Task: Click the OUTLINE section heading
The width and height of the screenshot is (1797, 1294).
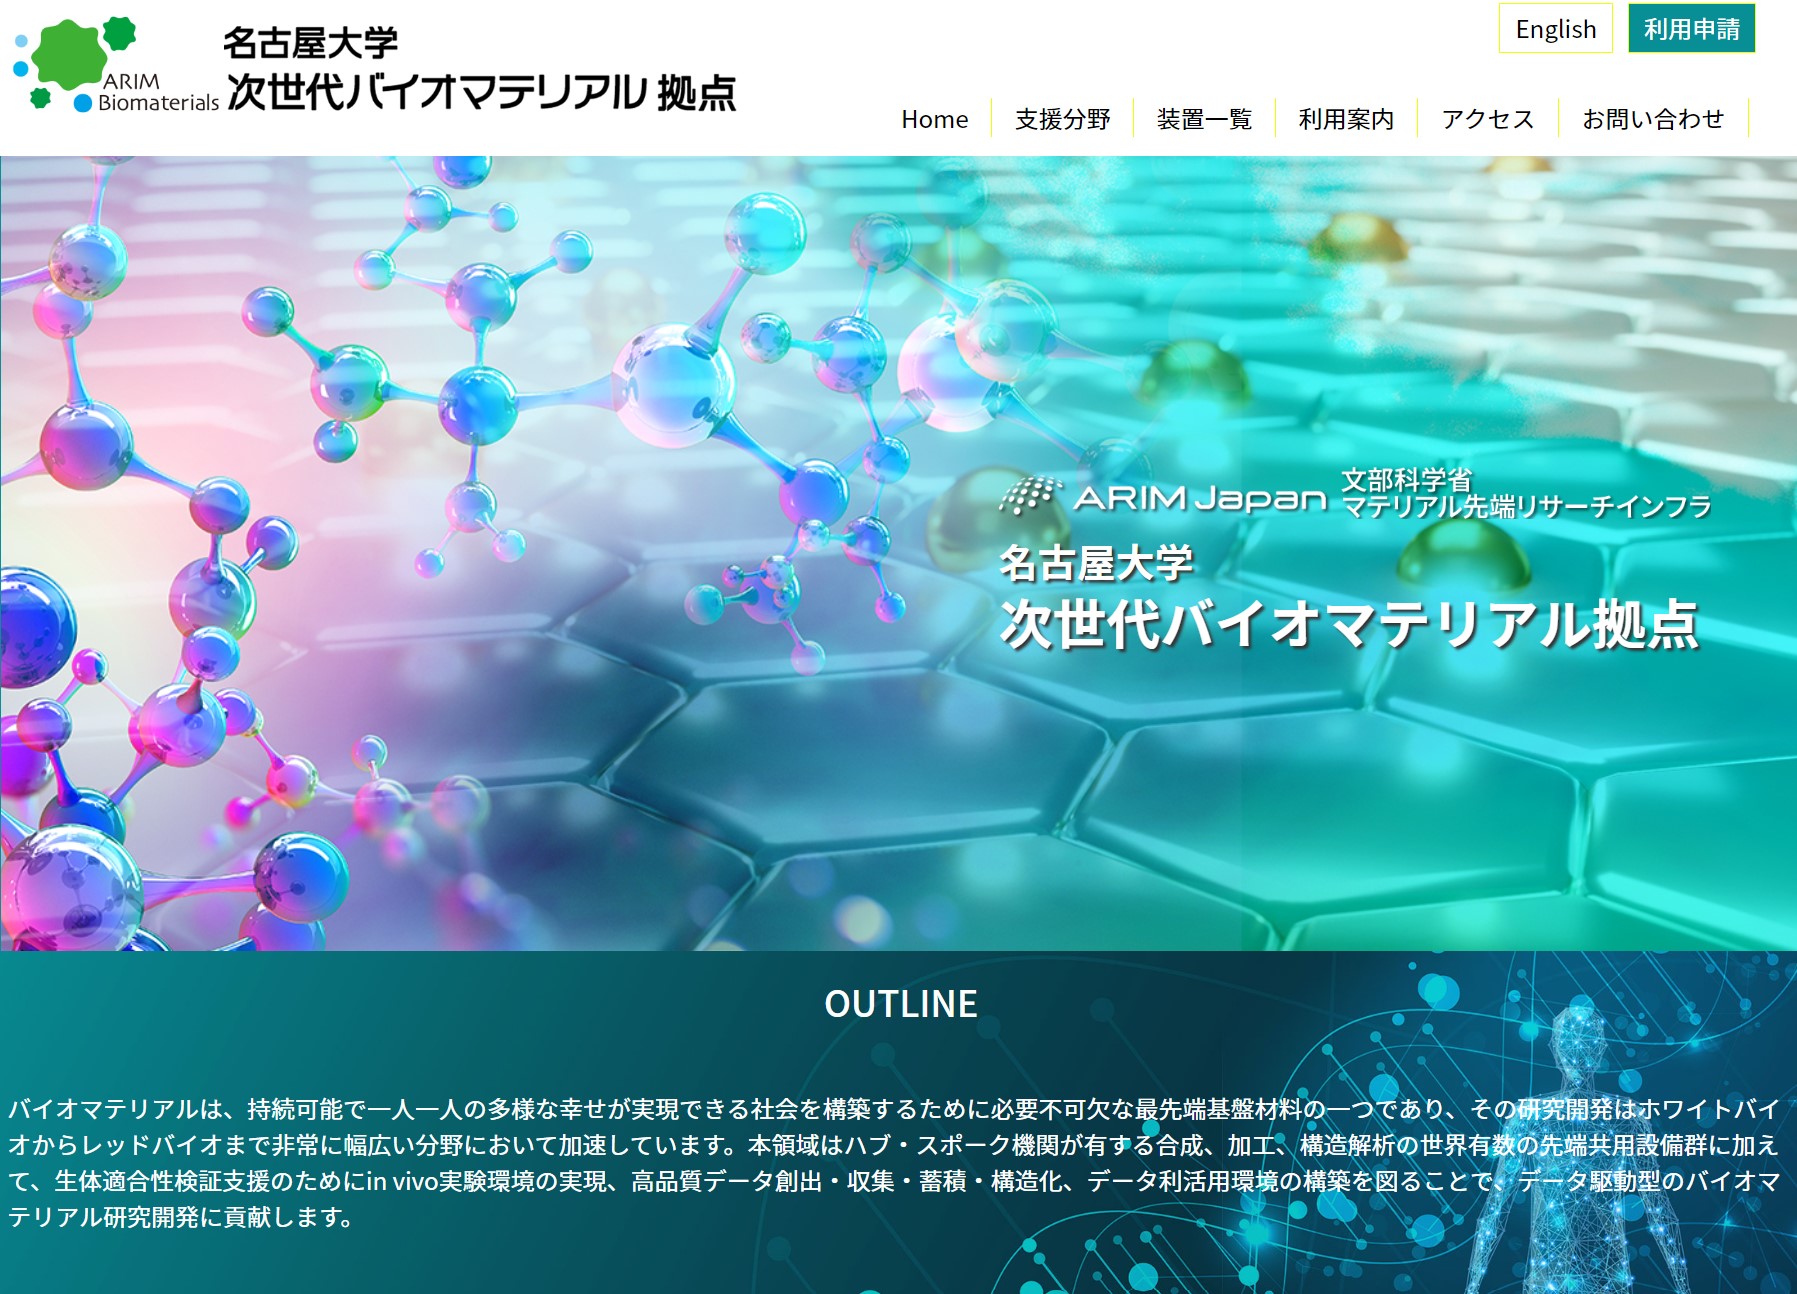Action: click(900, 1004)
